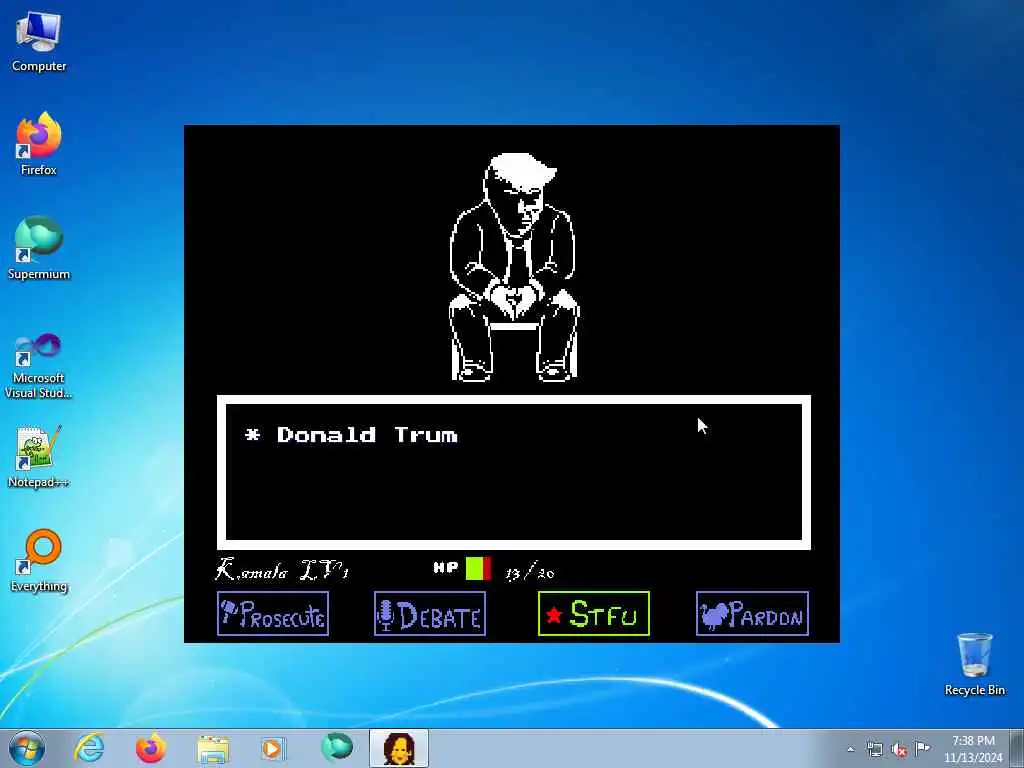Launch Internet Explorer from the taskbar

(89, 748)
